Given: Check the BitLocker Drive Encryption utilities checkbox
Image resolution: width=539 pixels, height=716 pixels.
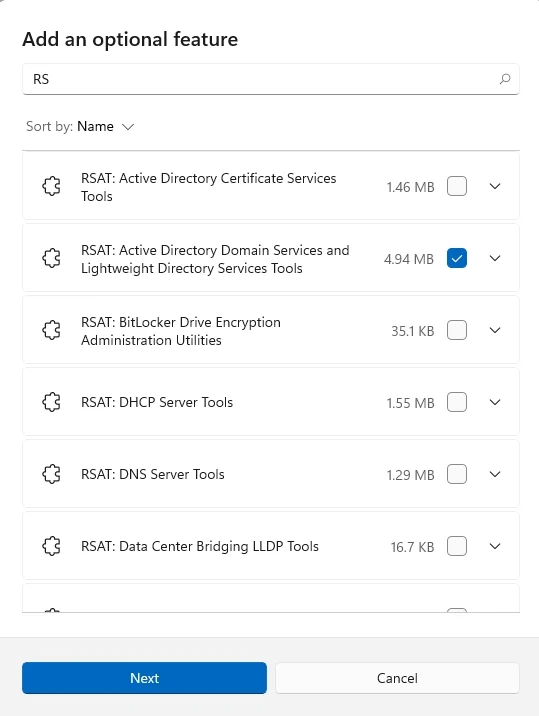Looking at the screenshot, I should 457,330.
